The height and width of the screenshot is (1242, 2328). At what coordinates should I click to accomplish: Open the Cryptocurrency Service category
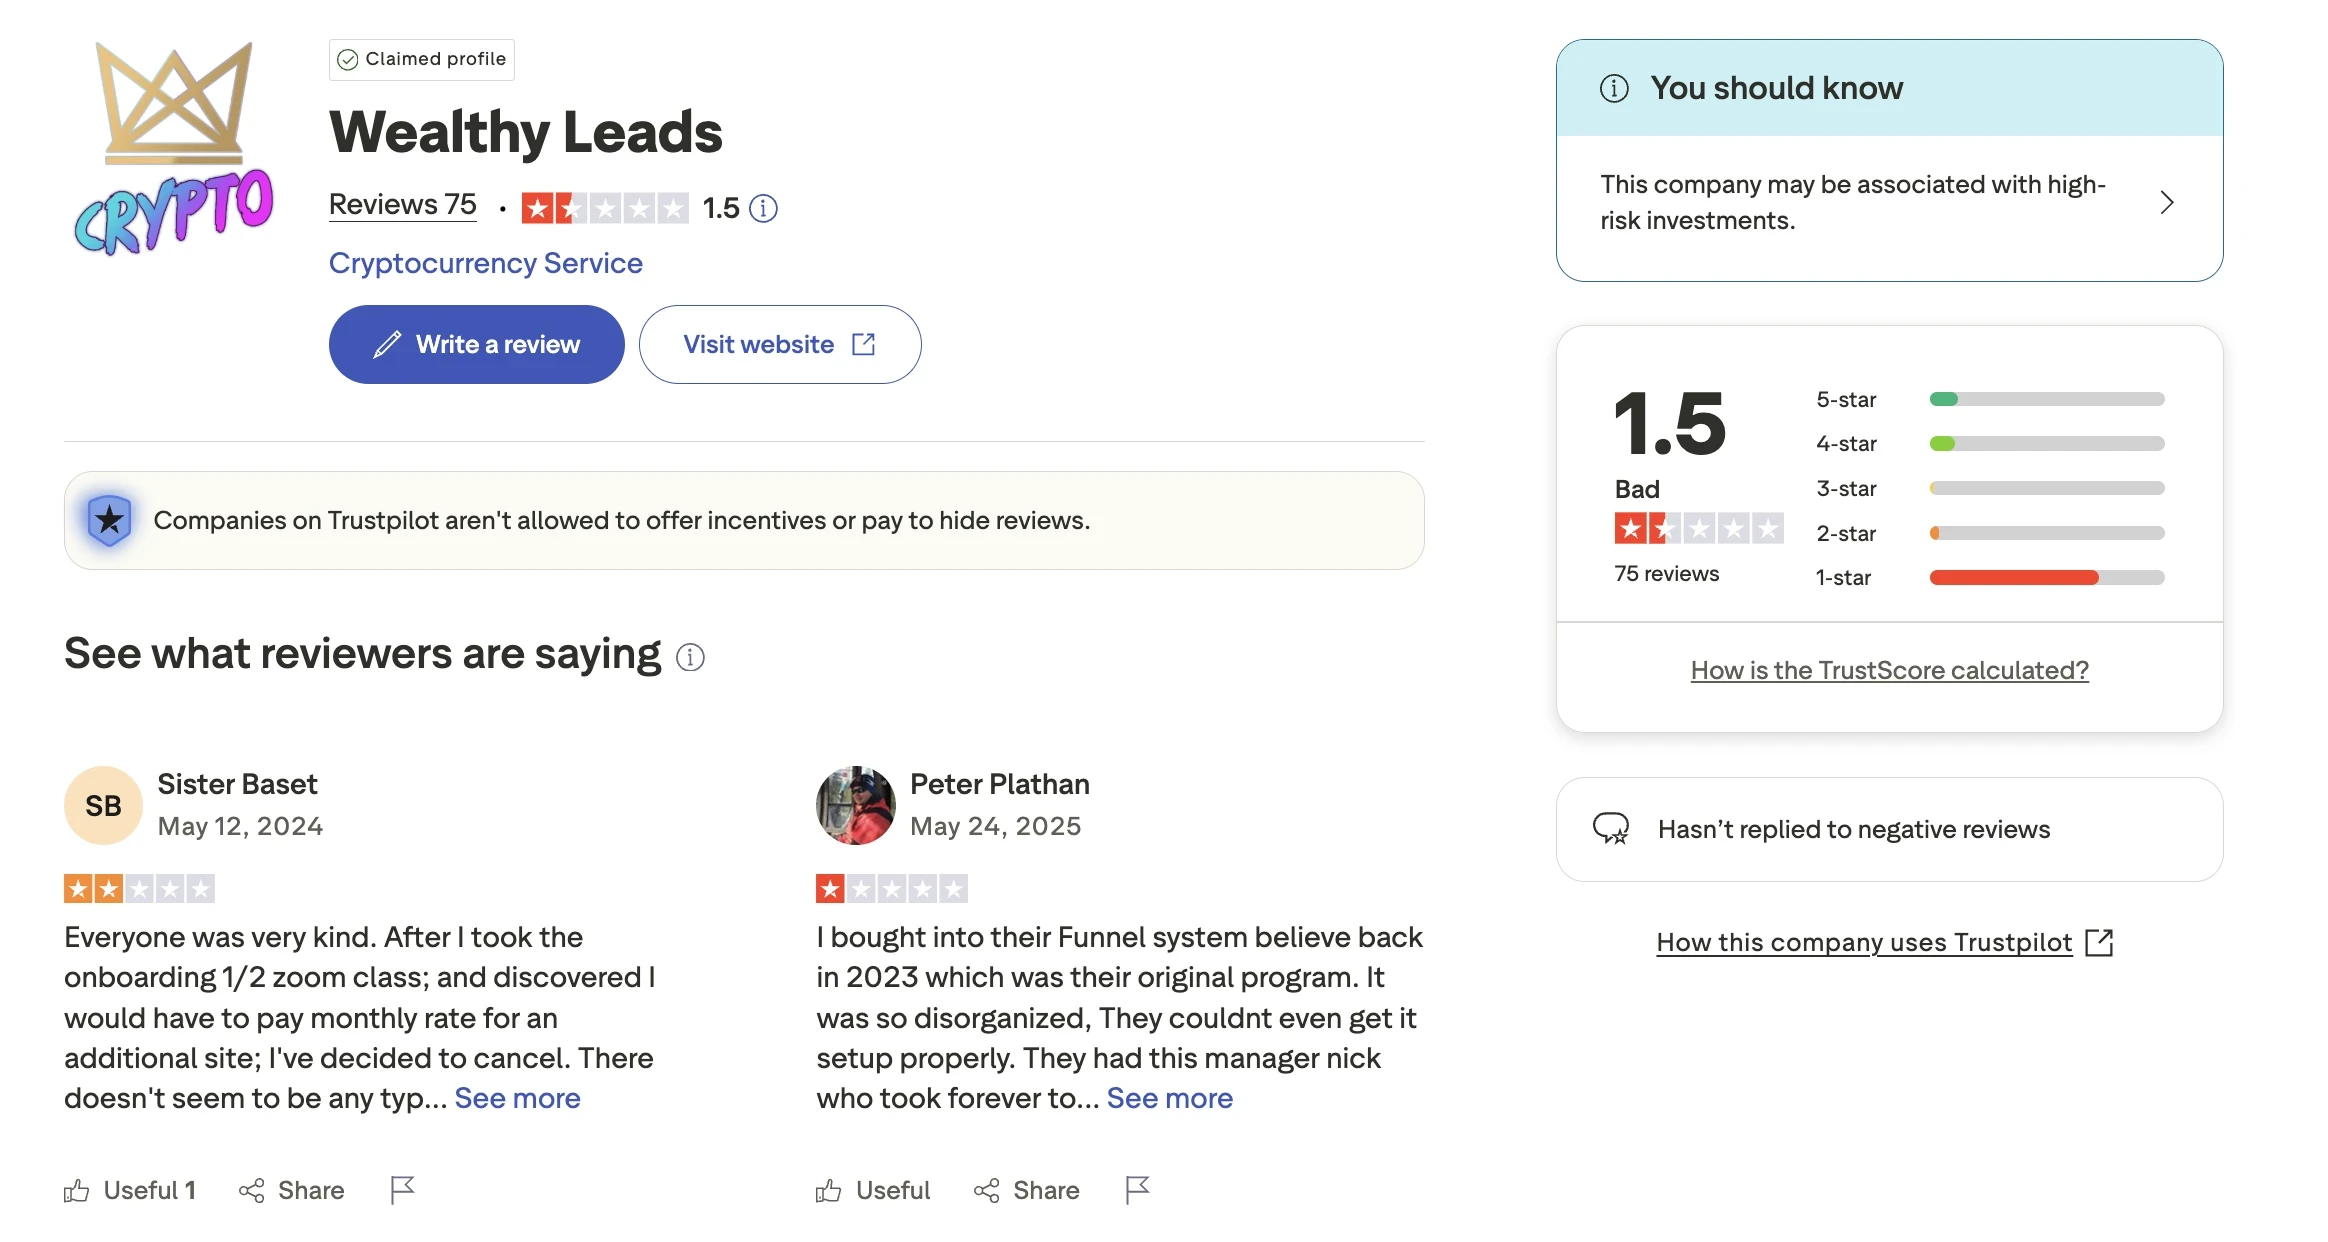coord(486,263)
